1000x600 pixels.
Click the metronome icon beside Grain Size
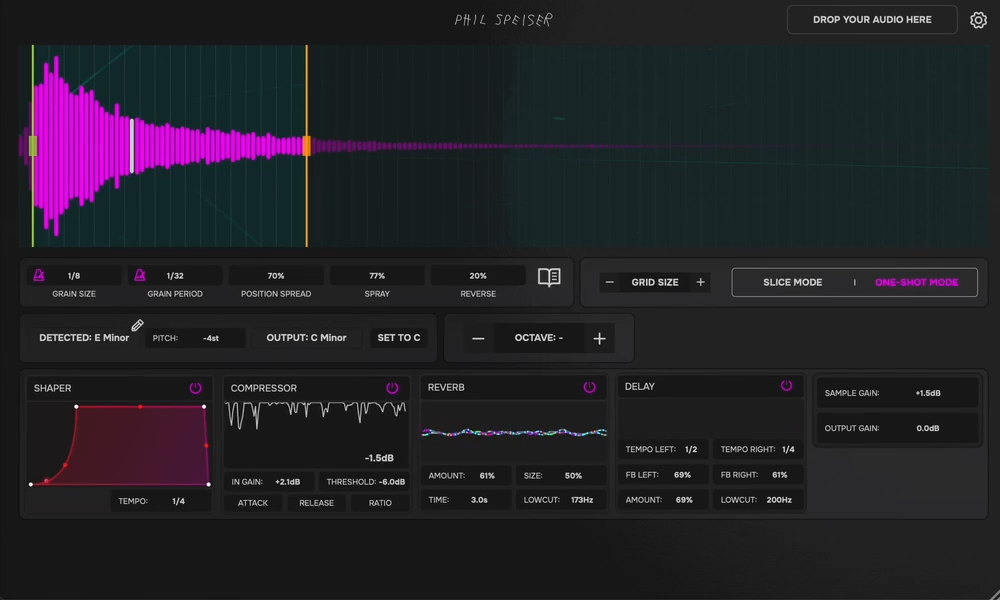coord(39,276)
